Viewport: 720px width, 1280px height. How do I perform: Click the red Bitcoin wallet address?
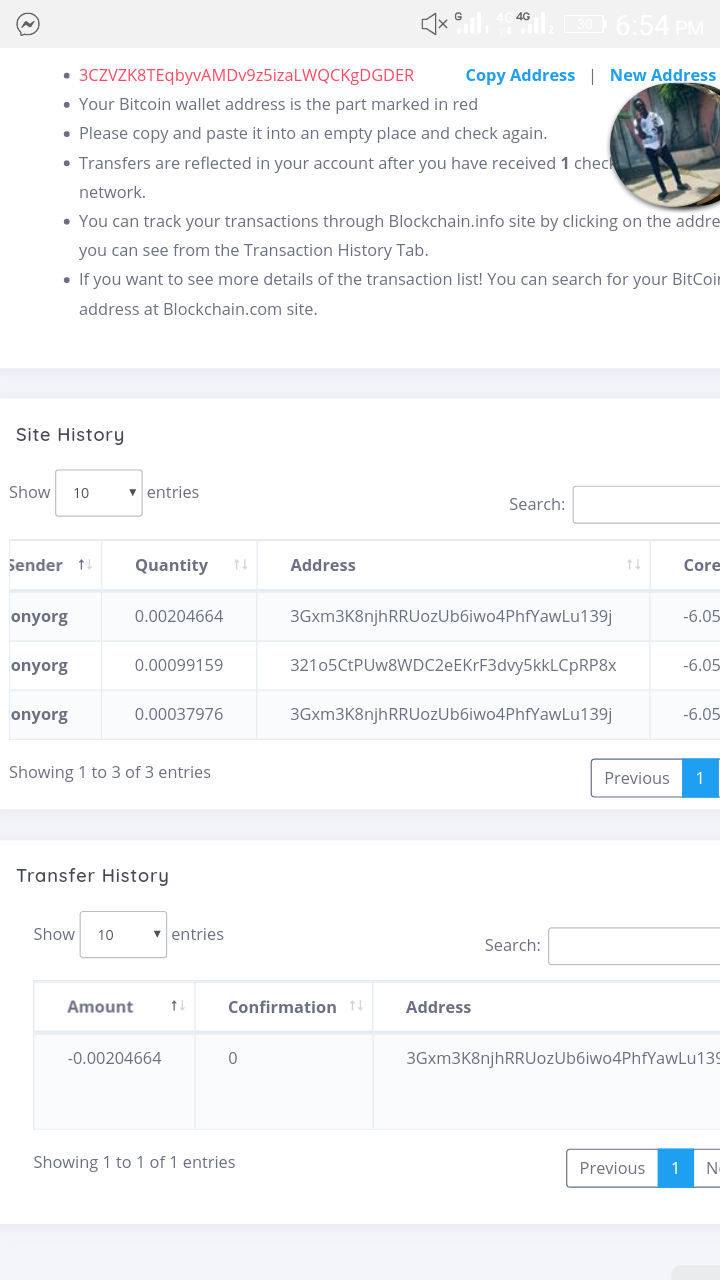(246, 75)
